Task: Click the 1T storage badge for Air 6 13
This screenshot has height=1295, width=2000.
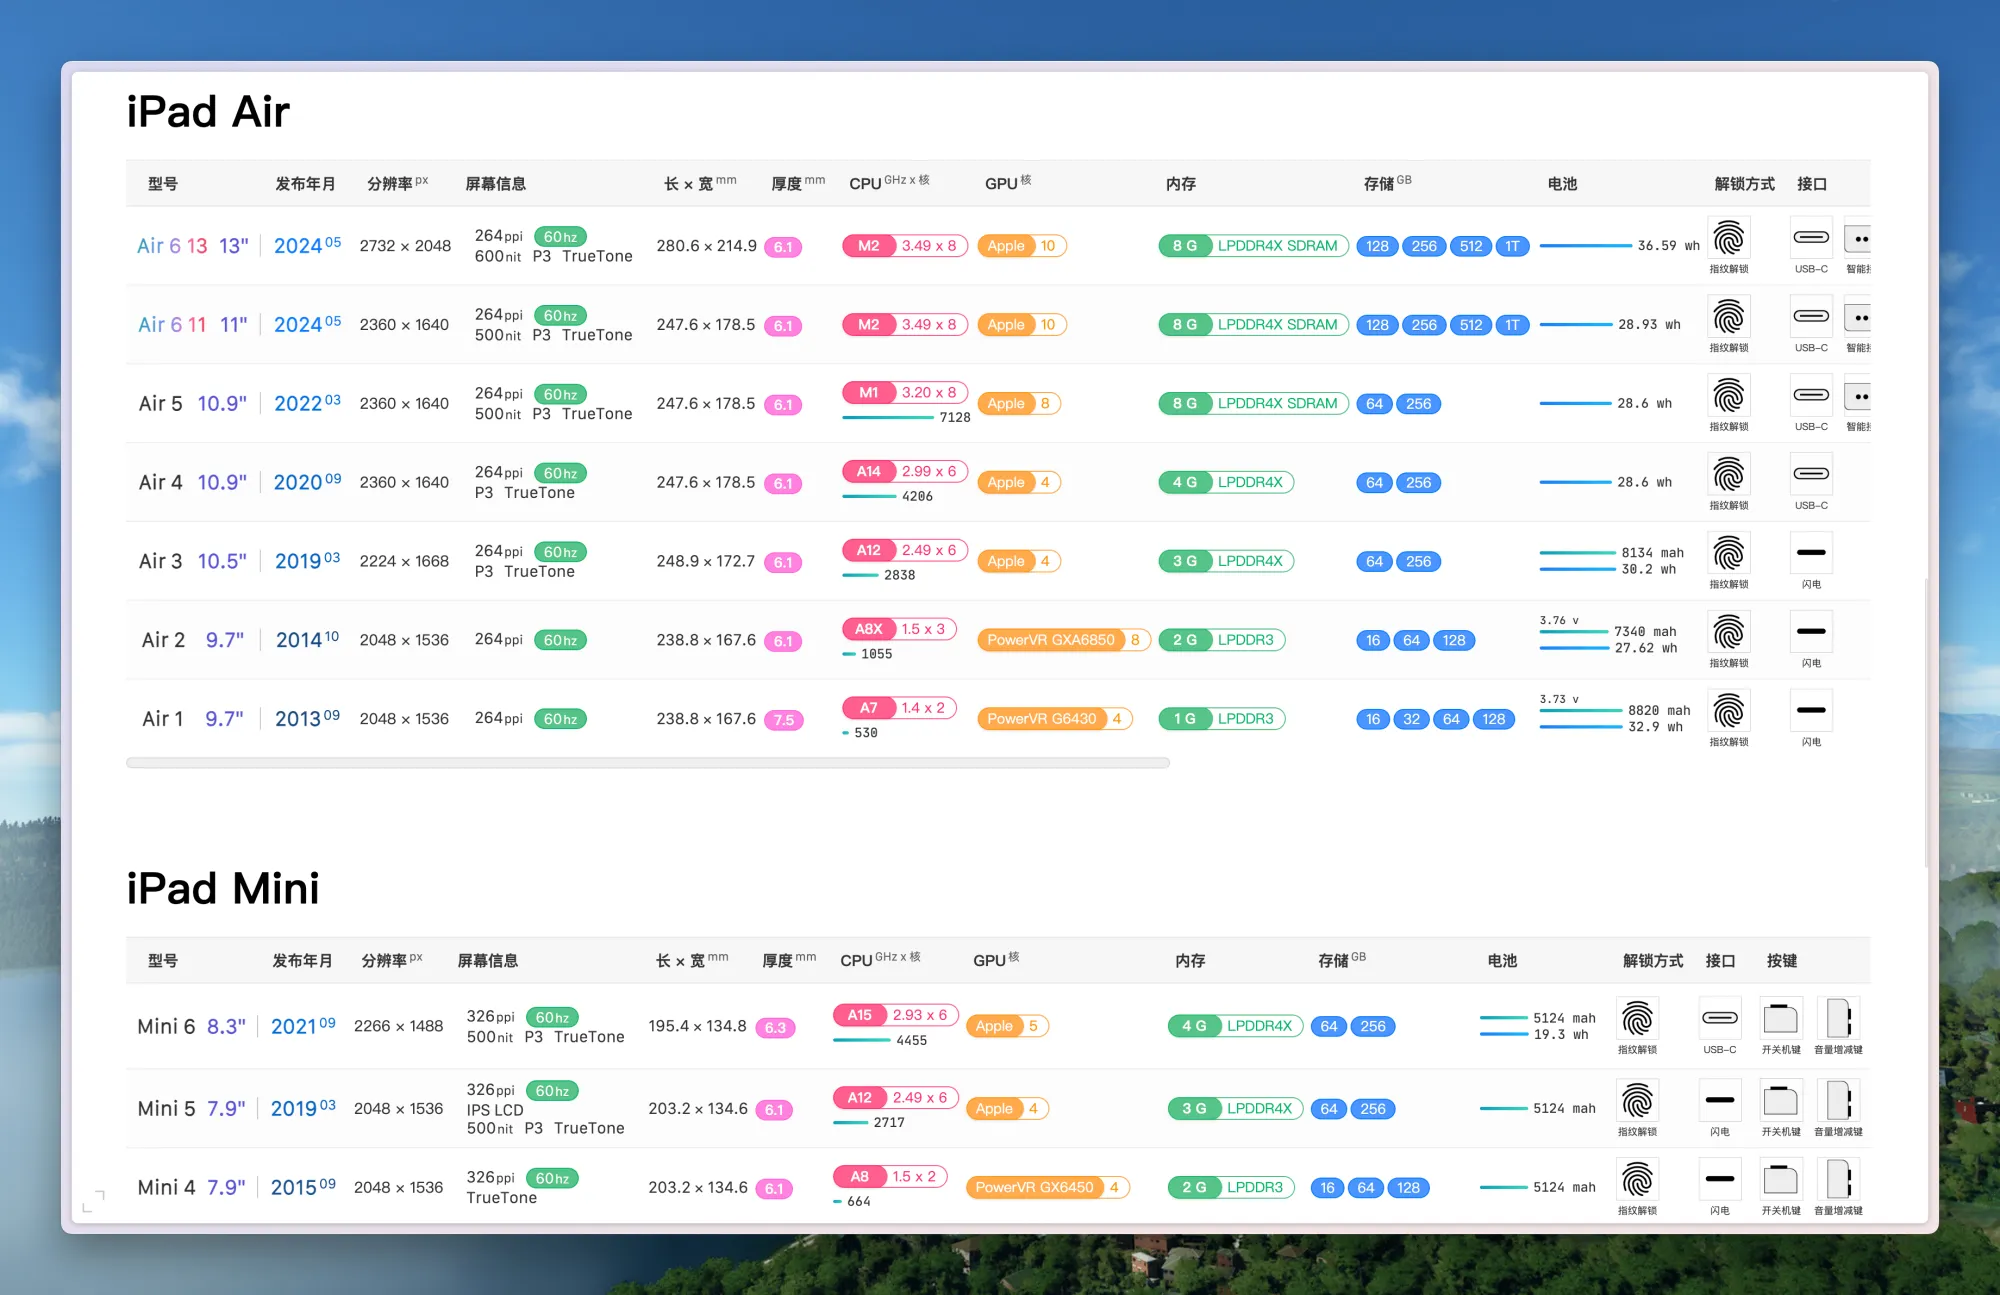Action: 1512,246
